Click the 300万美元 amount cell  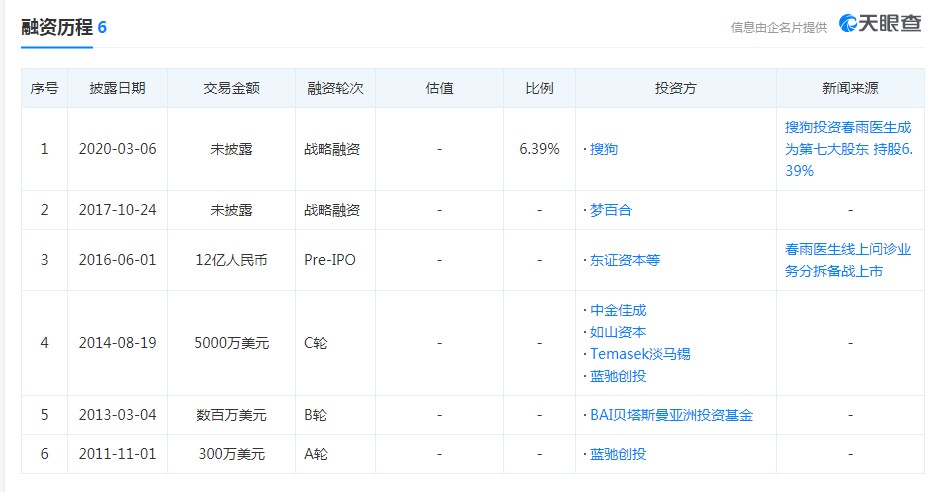tap(232, 454)
